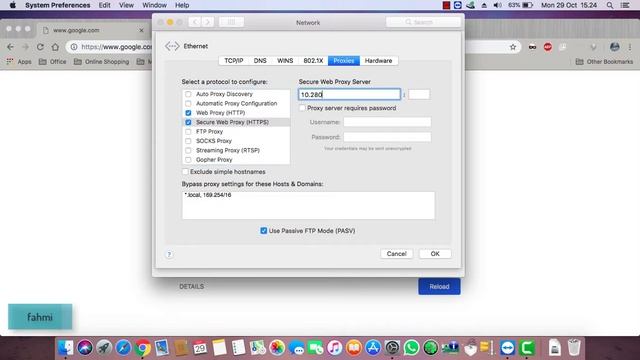Open Photos pinwheel icon in Dock

(277, 348)
